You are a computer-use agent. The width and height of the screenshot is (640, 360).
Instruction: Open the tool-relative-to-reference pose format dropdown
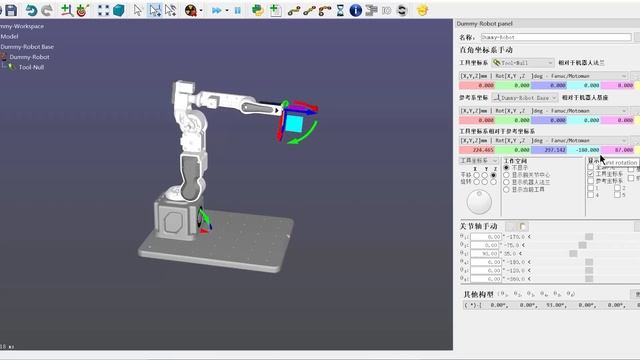(x=543, y=140)
